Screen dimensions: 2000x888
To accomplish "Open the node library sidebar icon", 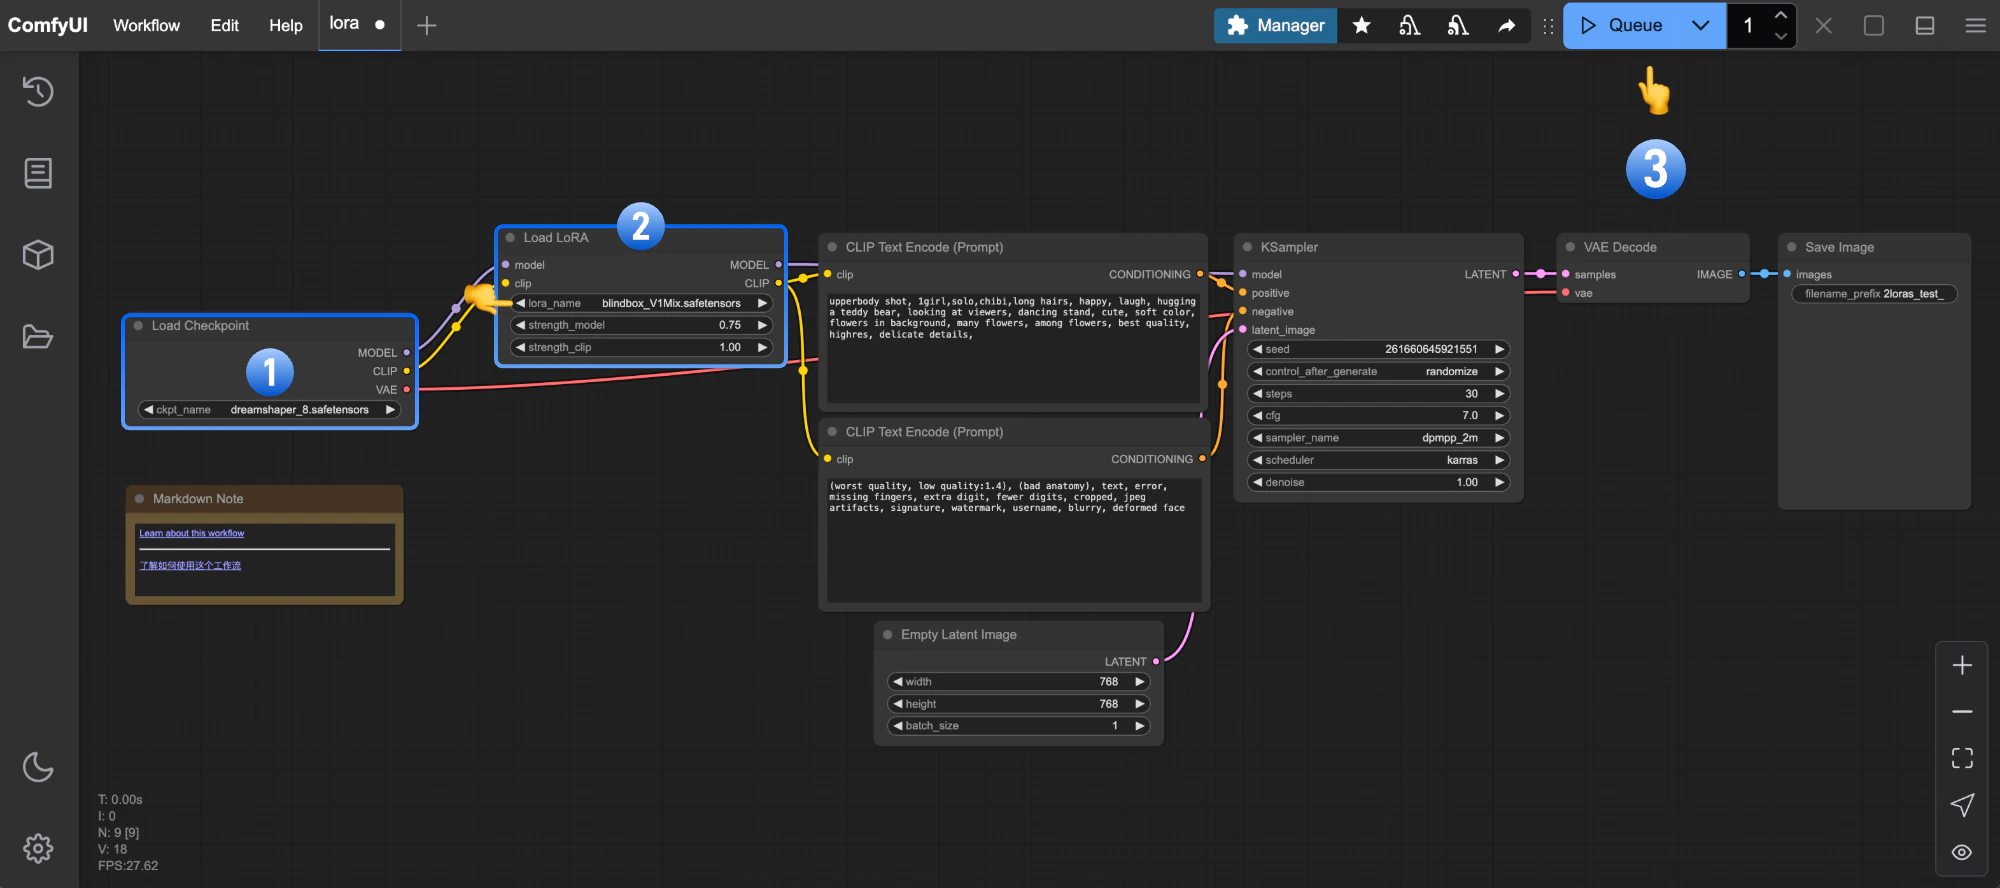I will tap(38, 173).
